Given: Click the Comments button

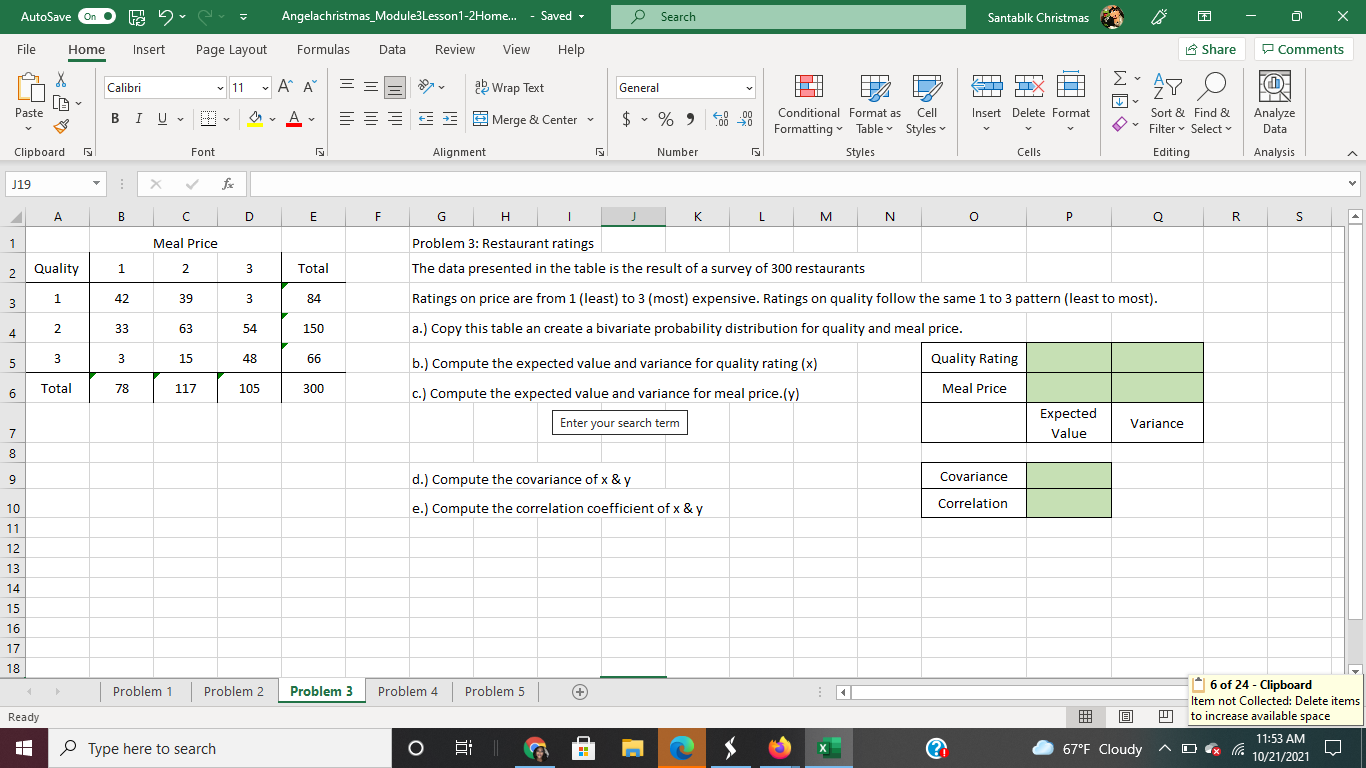Looking at the screenshot, I should pyautogui.click(x=1303, y=49).
